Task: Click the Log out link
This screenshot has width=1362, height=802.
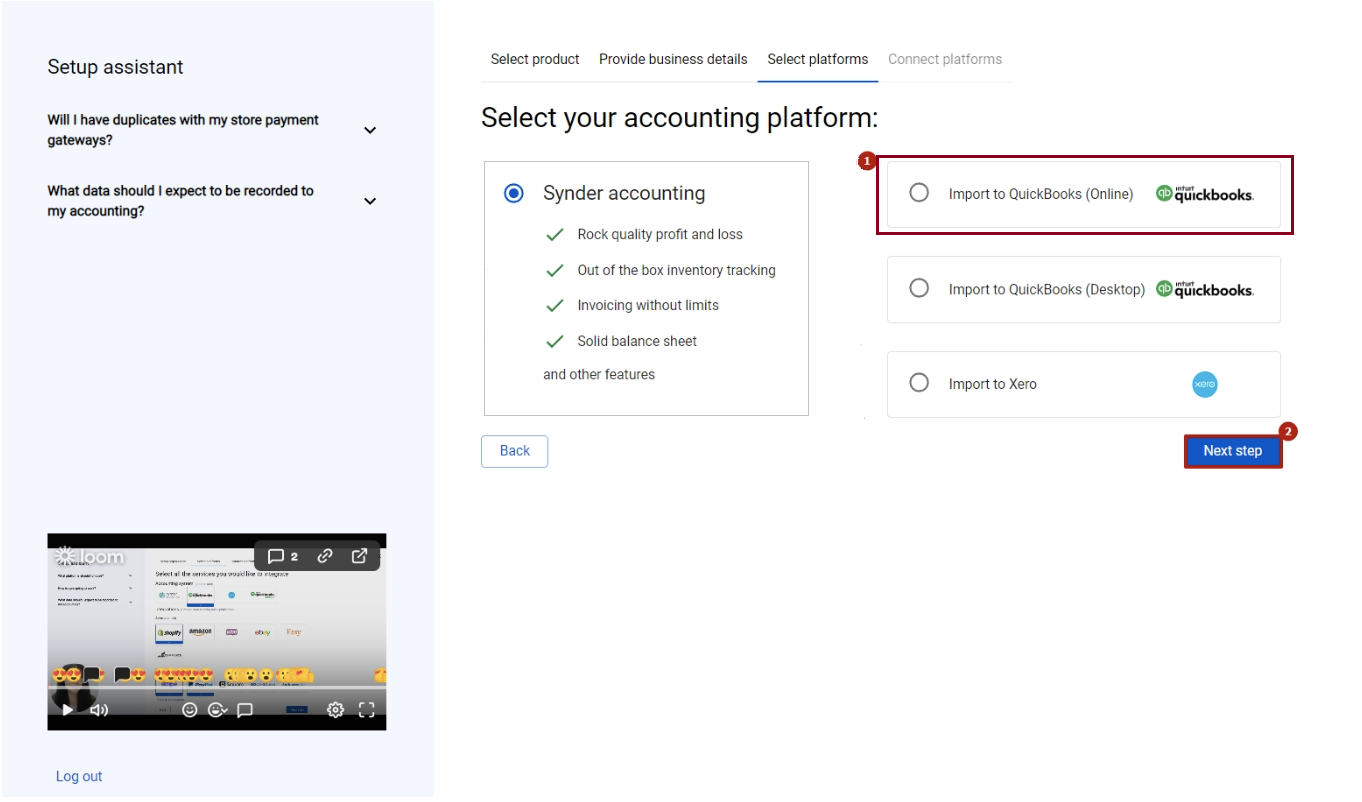Action: [79, 776]
